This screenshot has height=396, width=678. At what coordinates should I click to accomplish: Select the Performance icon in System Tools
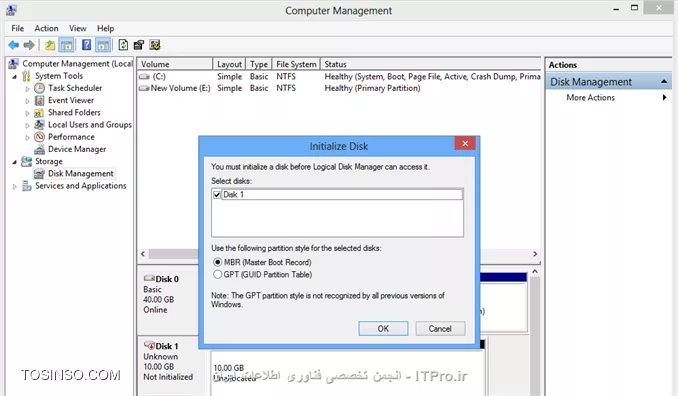pos(39,137)
